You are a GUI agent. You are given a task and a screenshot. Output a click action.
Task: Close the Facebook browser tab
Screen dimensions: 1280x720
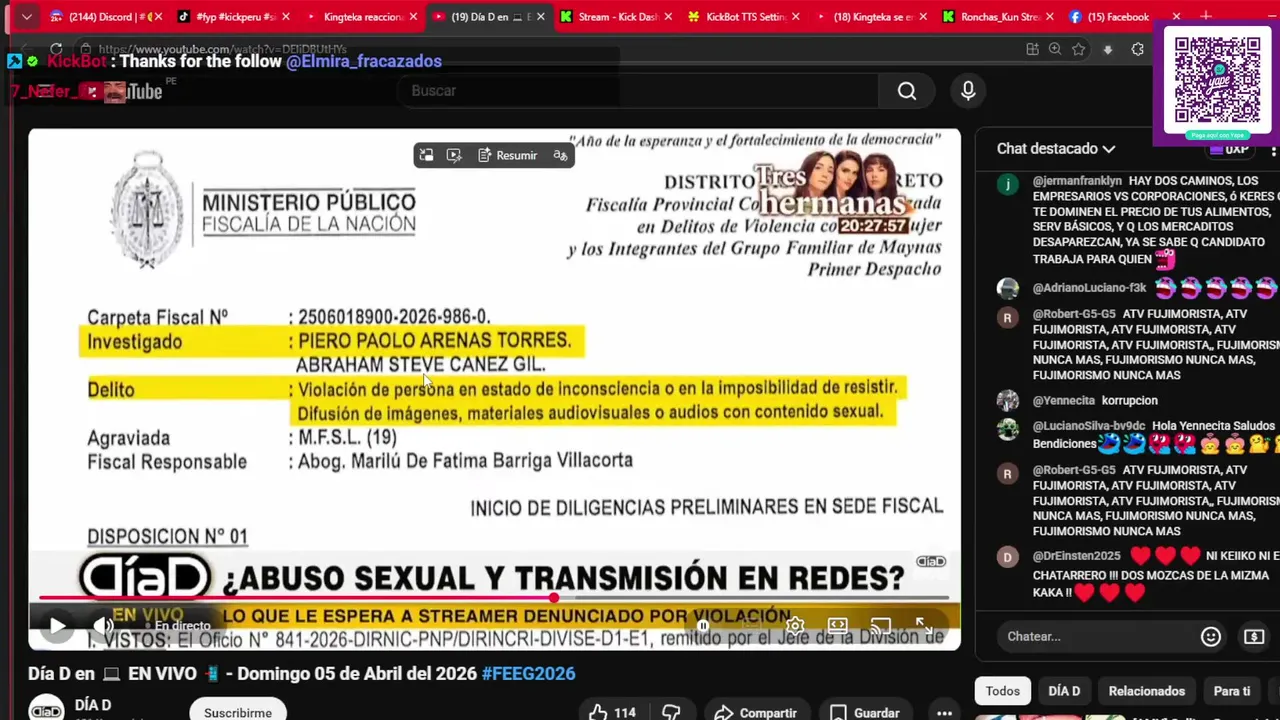tap(1176, 17)
